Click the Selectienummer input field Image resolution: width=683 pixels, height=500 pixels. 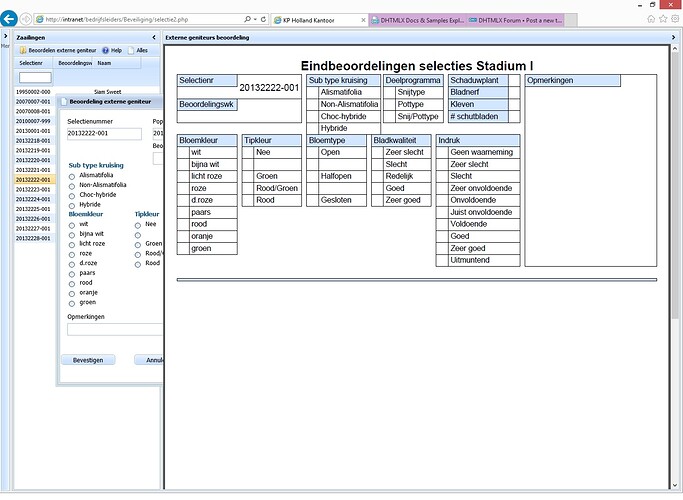(105, 134)
